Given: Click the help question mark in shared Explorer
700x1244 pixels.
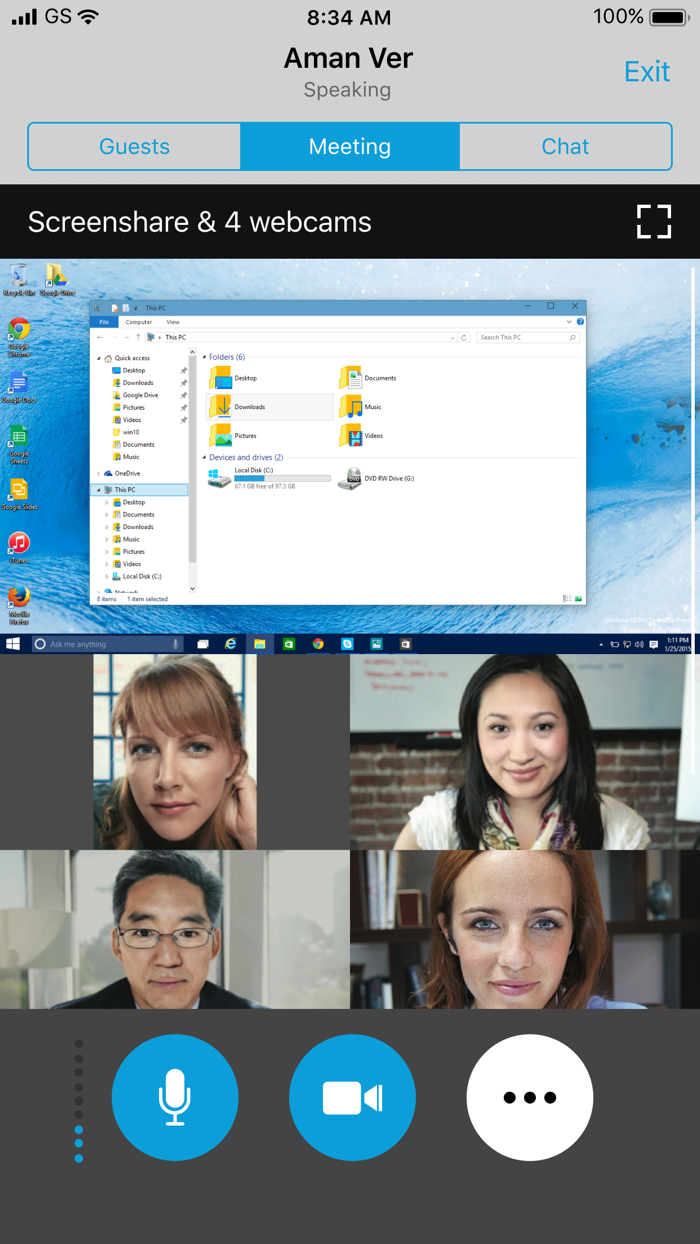Looking at the screenshot, I should (580, 322).
